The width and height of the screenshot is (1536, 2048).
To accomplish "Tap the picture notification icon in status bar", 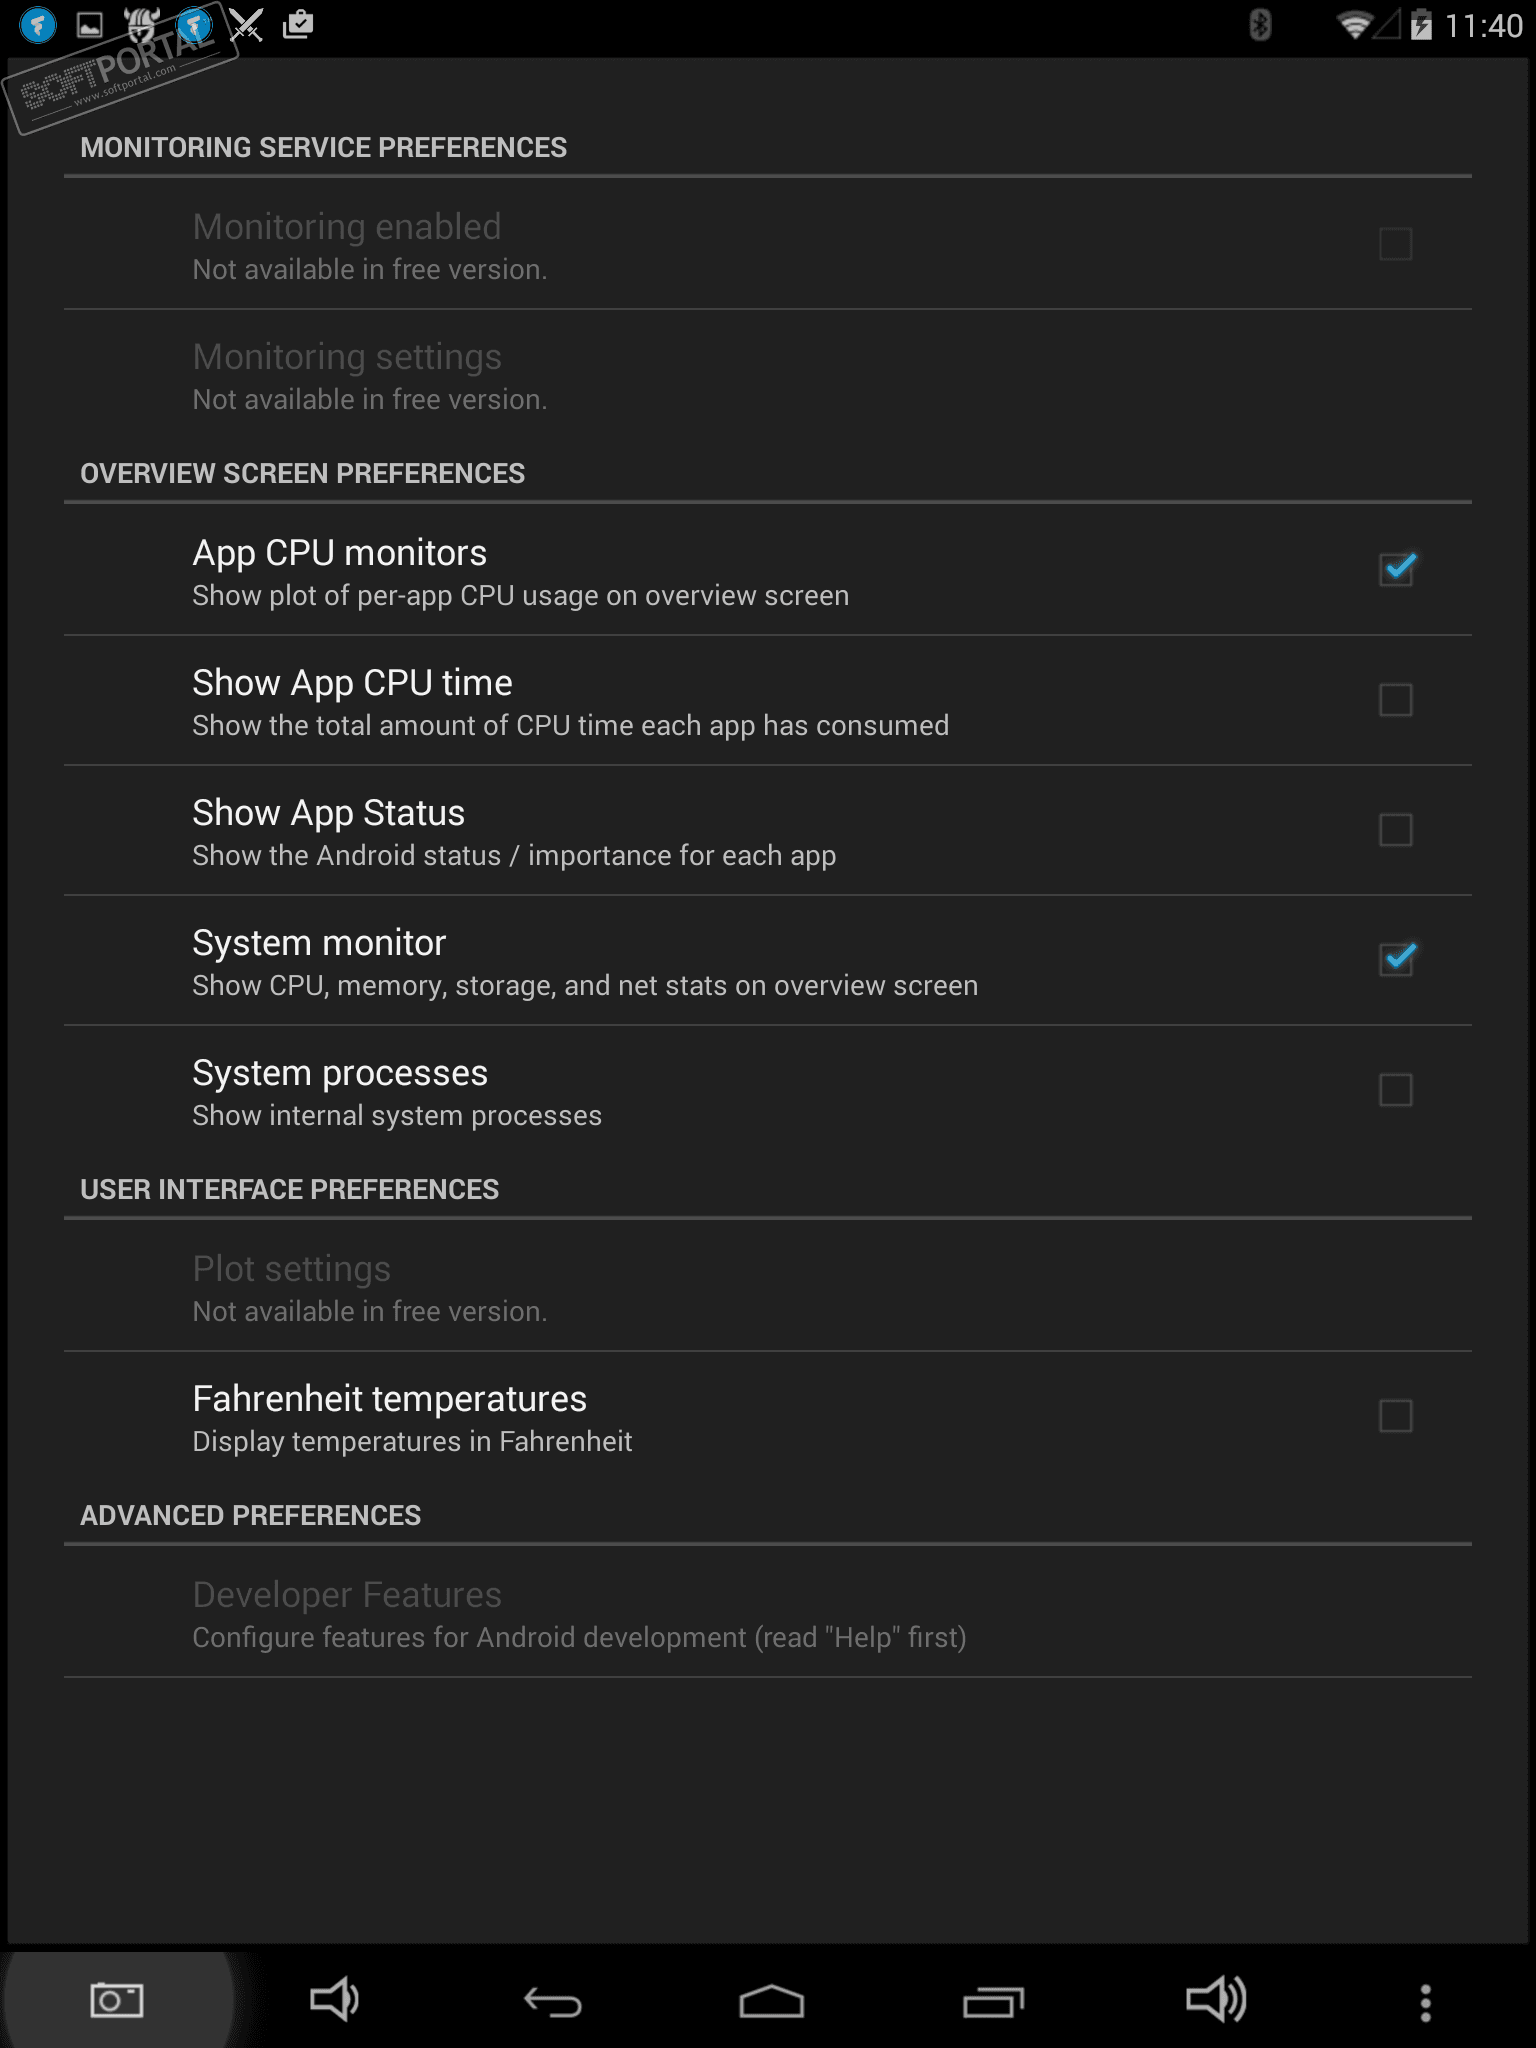I will pos(90,25).
